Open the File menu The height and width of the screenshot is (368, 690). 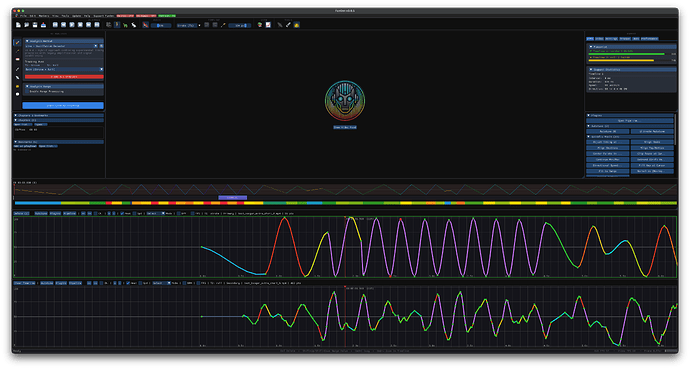click(23, 16)
